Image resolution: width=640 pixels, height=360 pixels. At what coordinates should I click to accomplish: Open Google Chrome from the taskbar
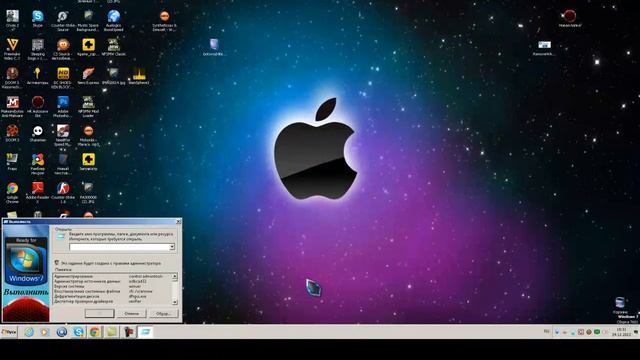(x=95, y=332)
